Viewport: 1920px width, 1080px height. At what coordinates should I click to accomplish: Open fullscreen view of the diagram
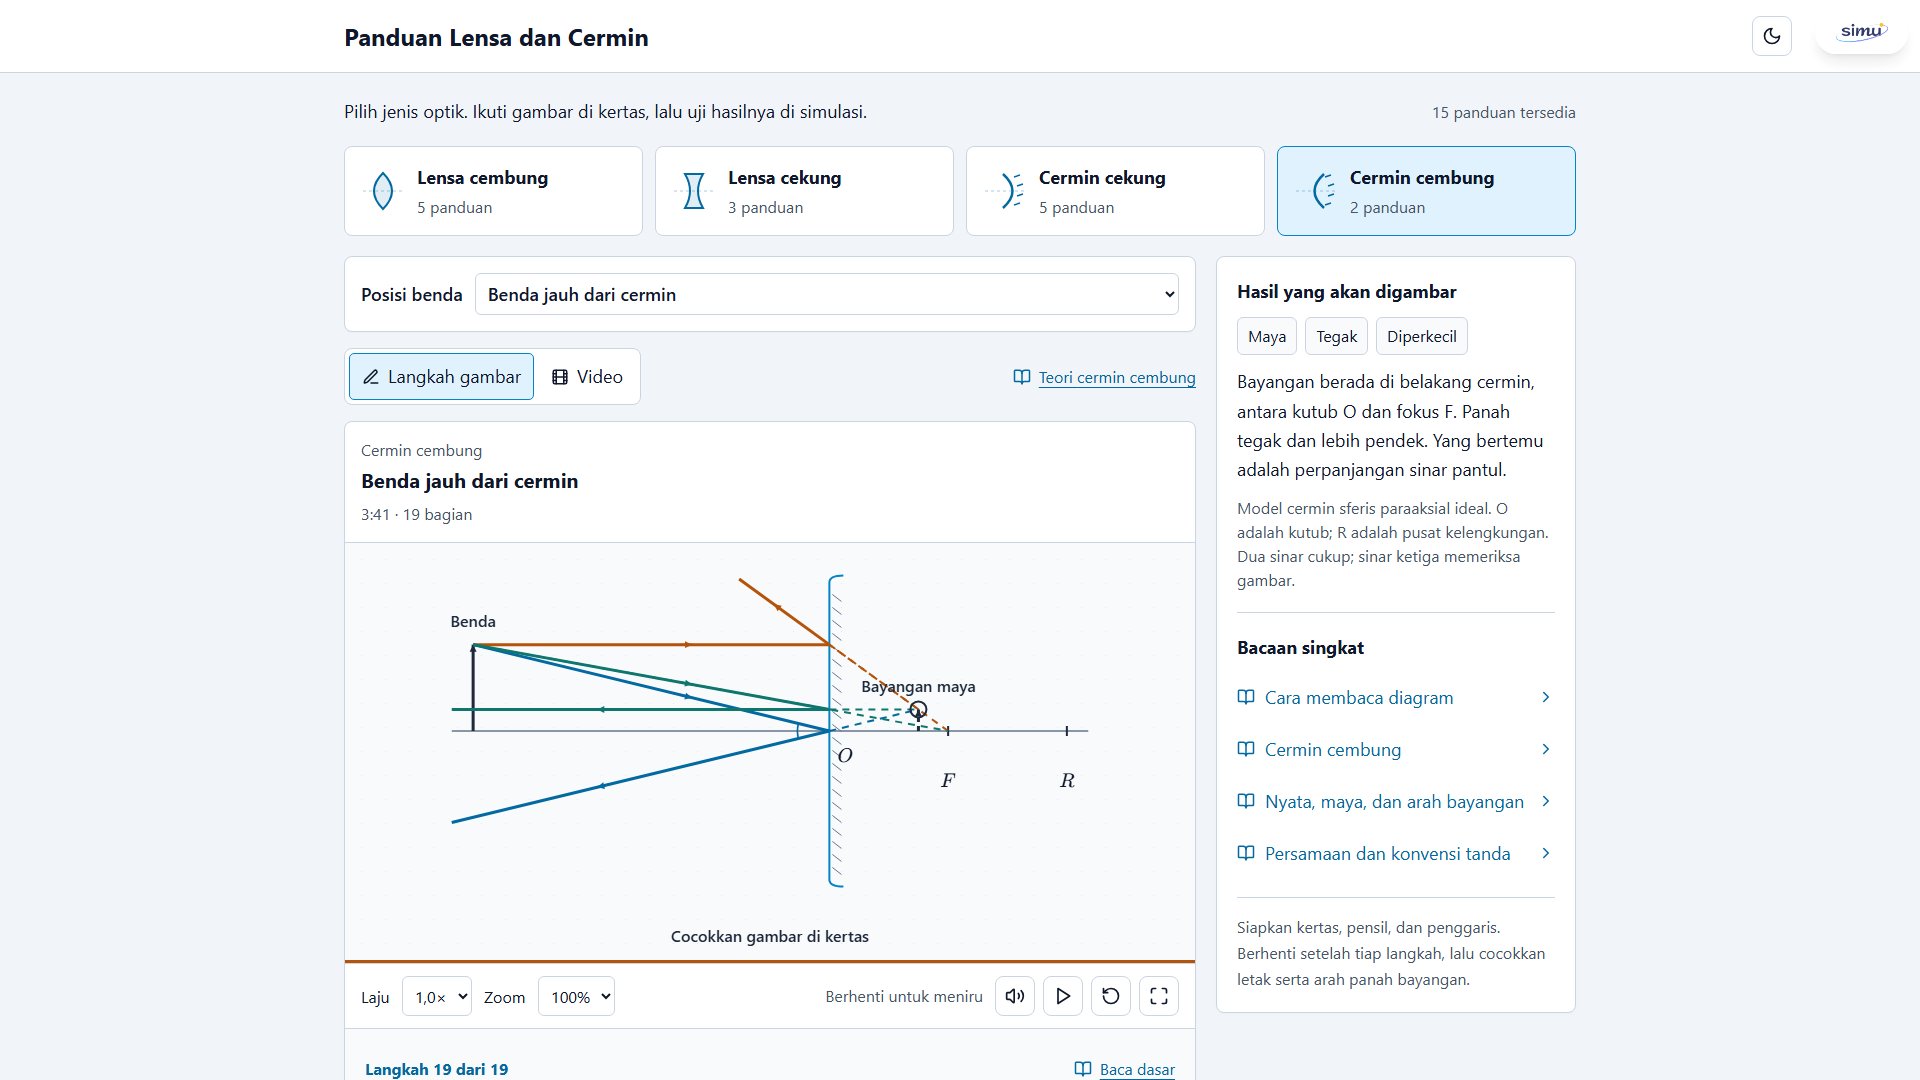pos(1158,996)
